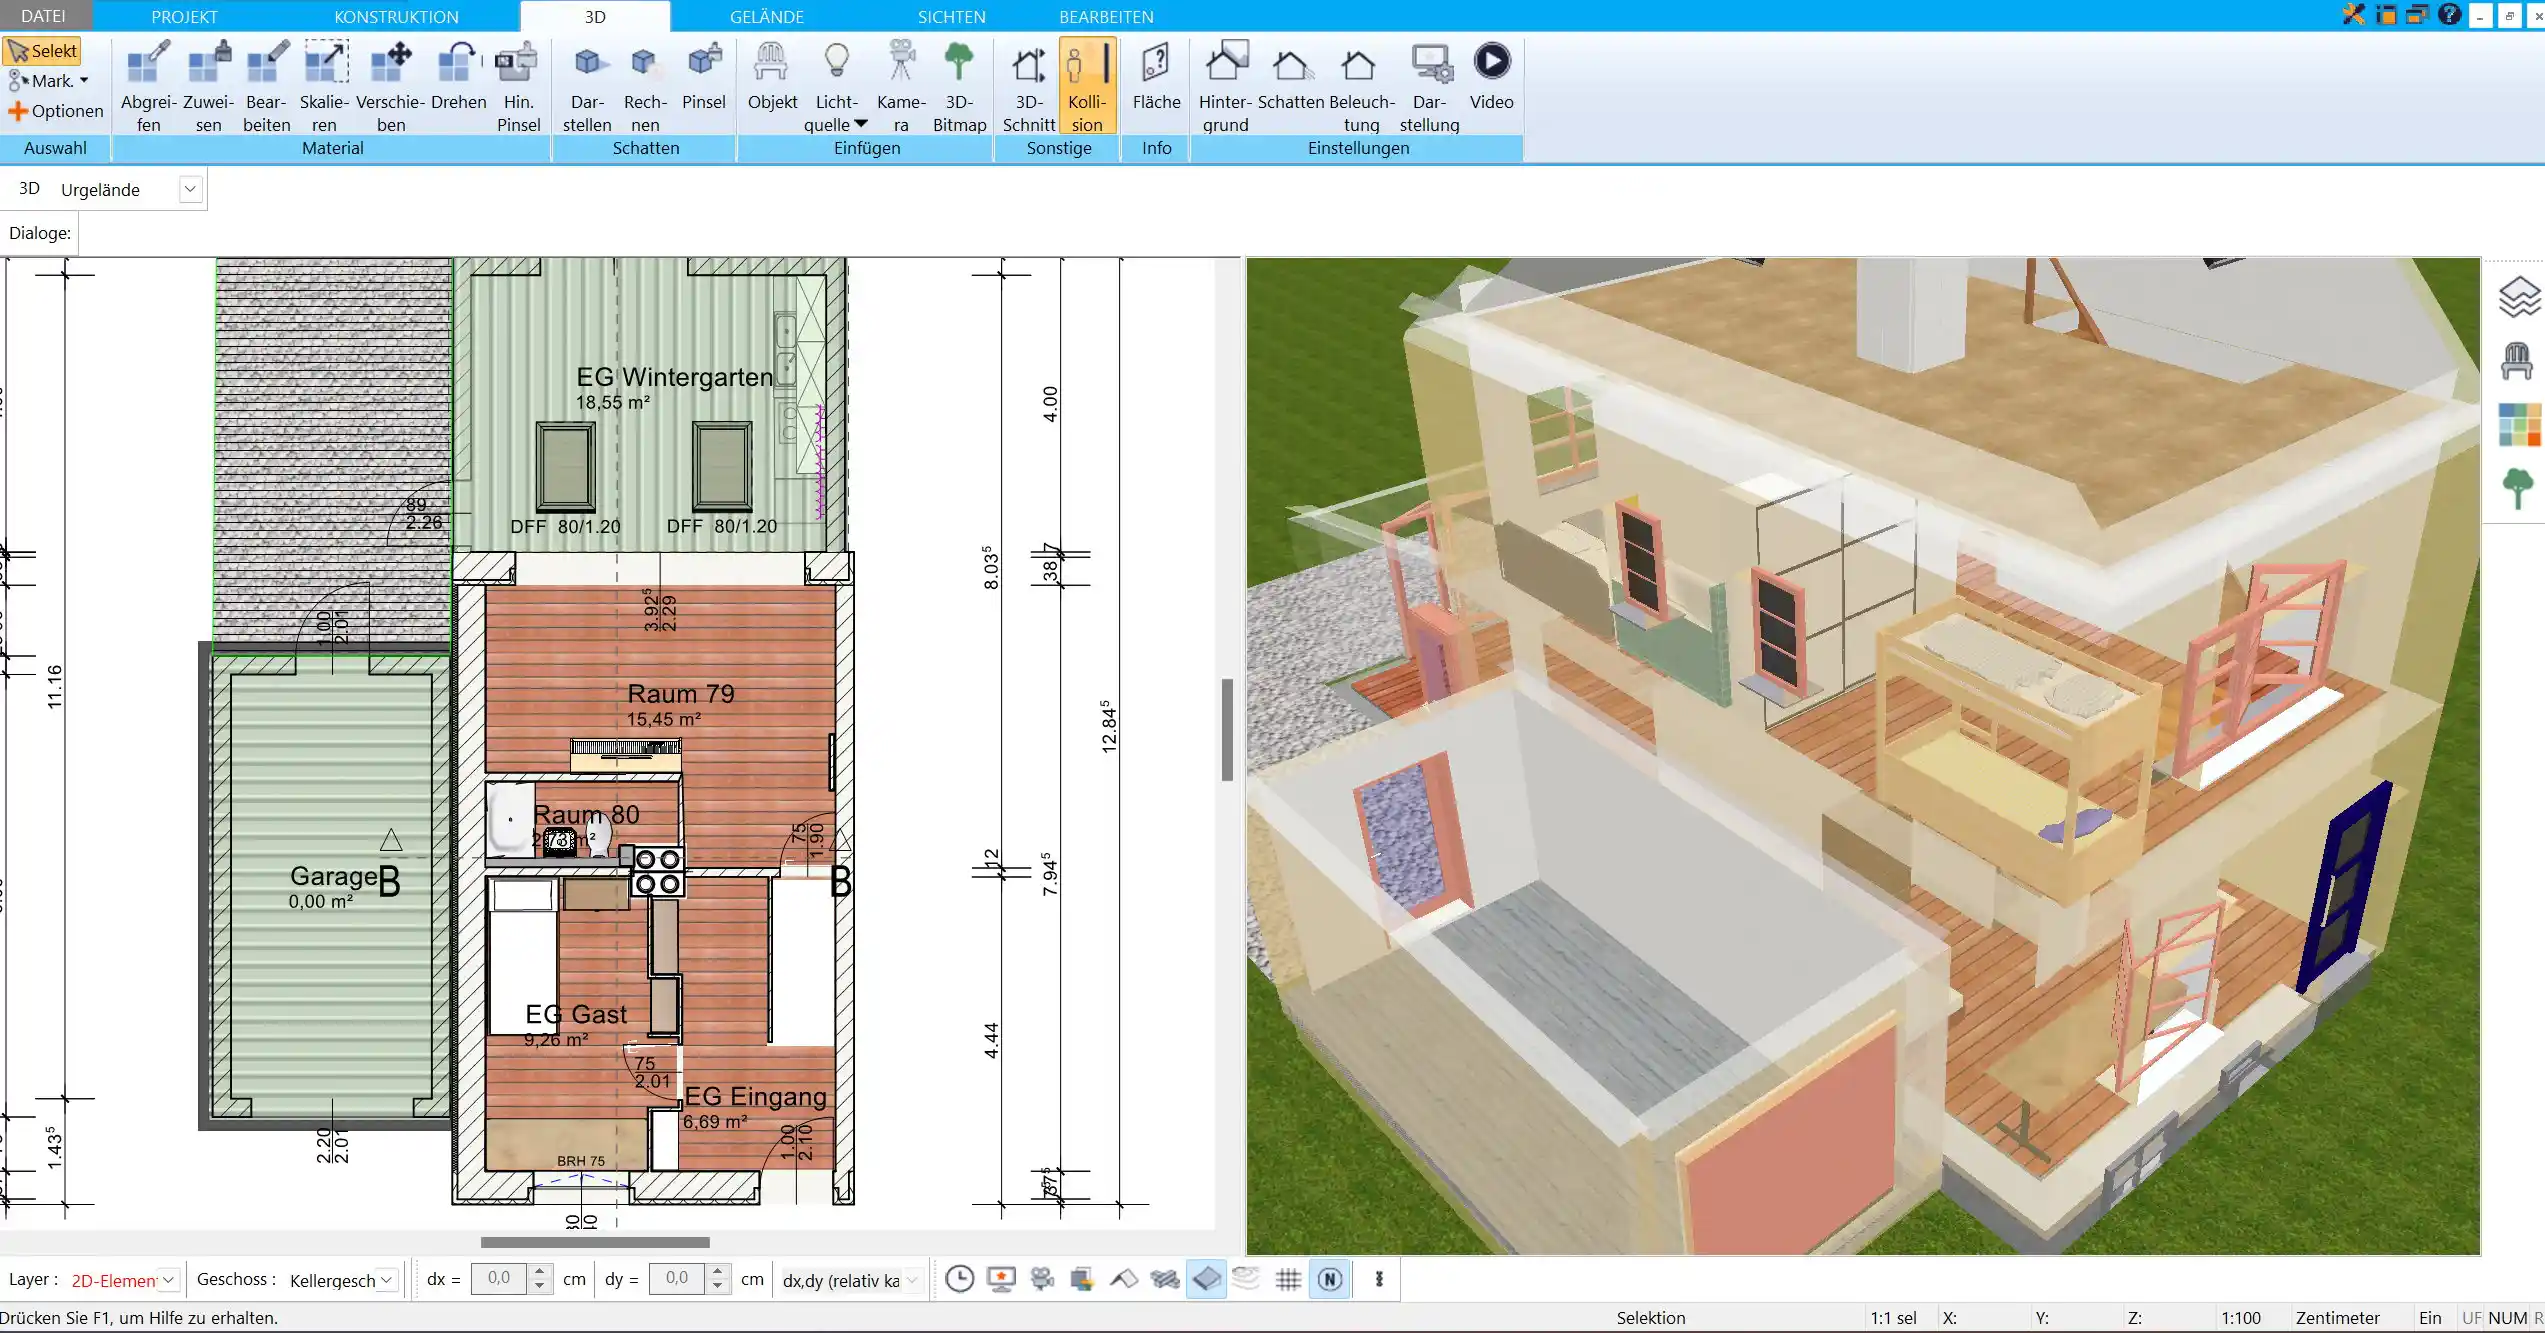Image resolution: width=2545 pixels, height=1333 pixels.
Task: Select the Verschieben material tool
Action: [x=391, y=86]
